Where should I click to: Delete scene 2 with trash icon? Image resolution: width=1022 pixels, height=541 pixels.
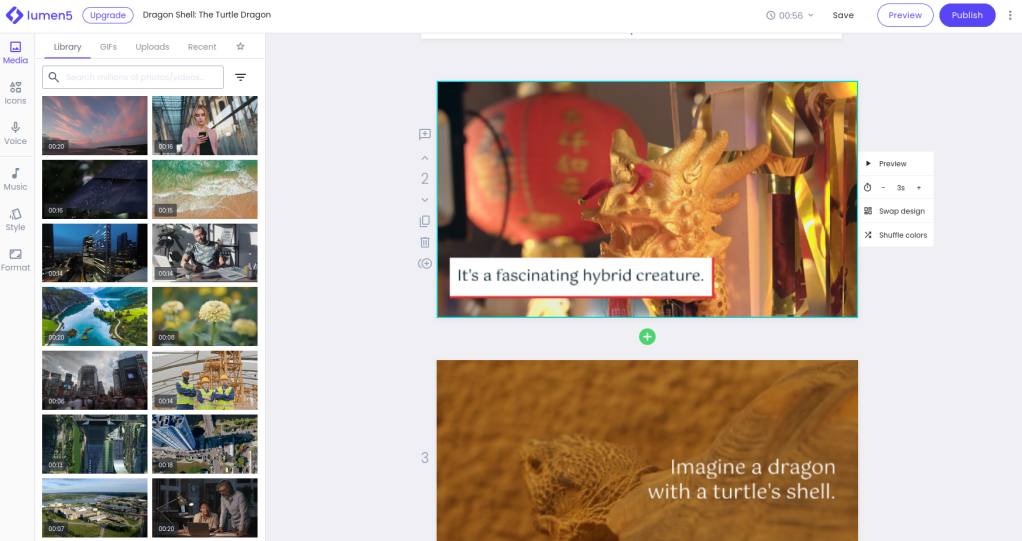425,242
